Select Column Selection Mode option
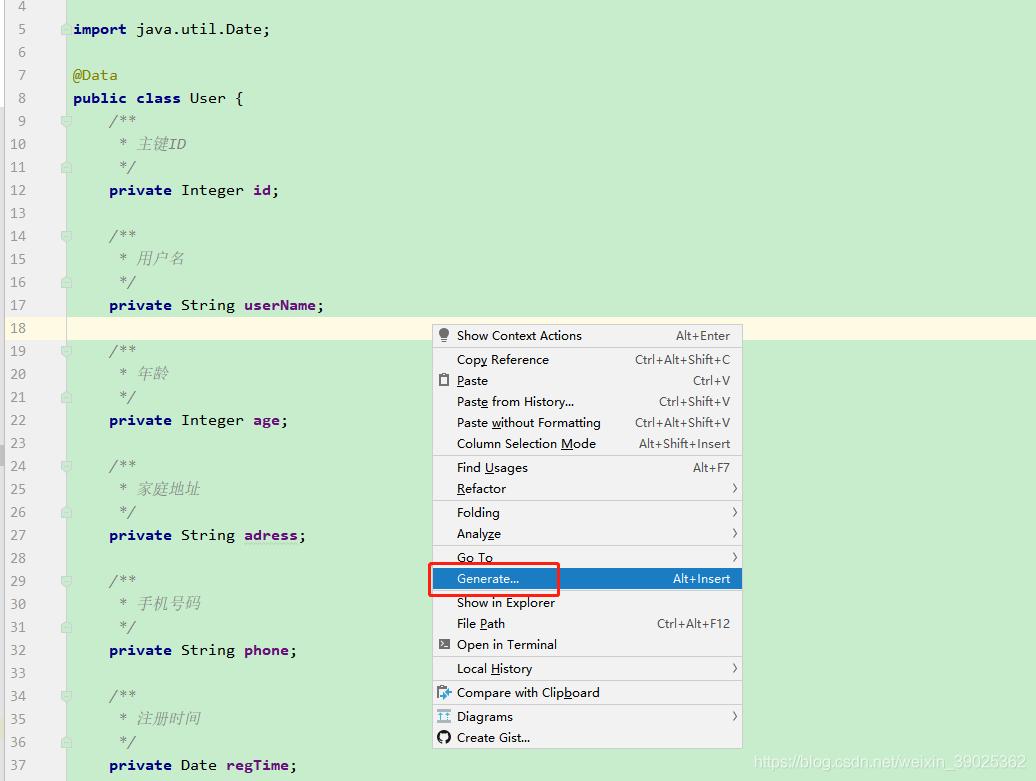The image size is (1036, 781). (x=526, y=443)
